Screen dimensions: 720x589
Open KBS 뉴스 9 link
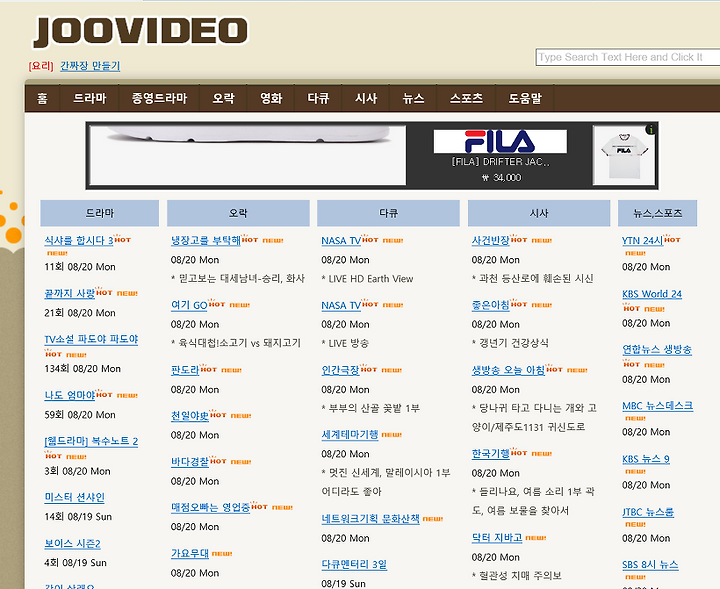click(646, 459)
